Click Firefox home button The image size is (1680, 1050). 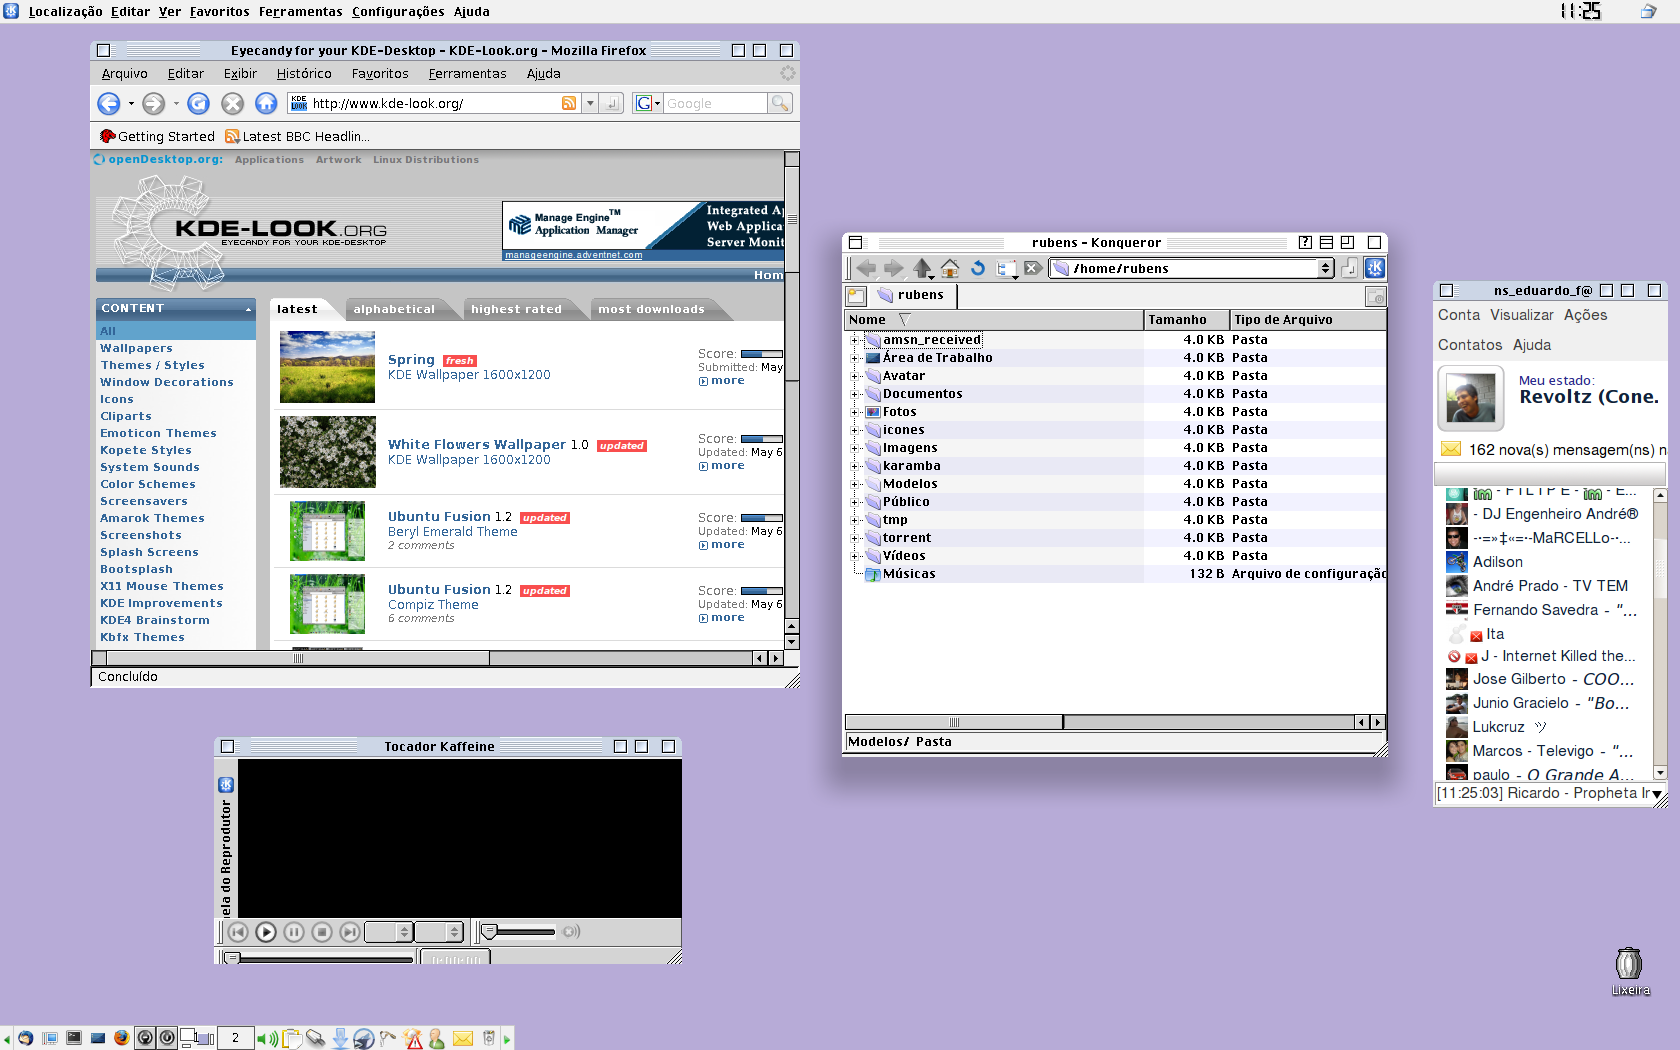pyautogui.click(x=266, y=103)
